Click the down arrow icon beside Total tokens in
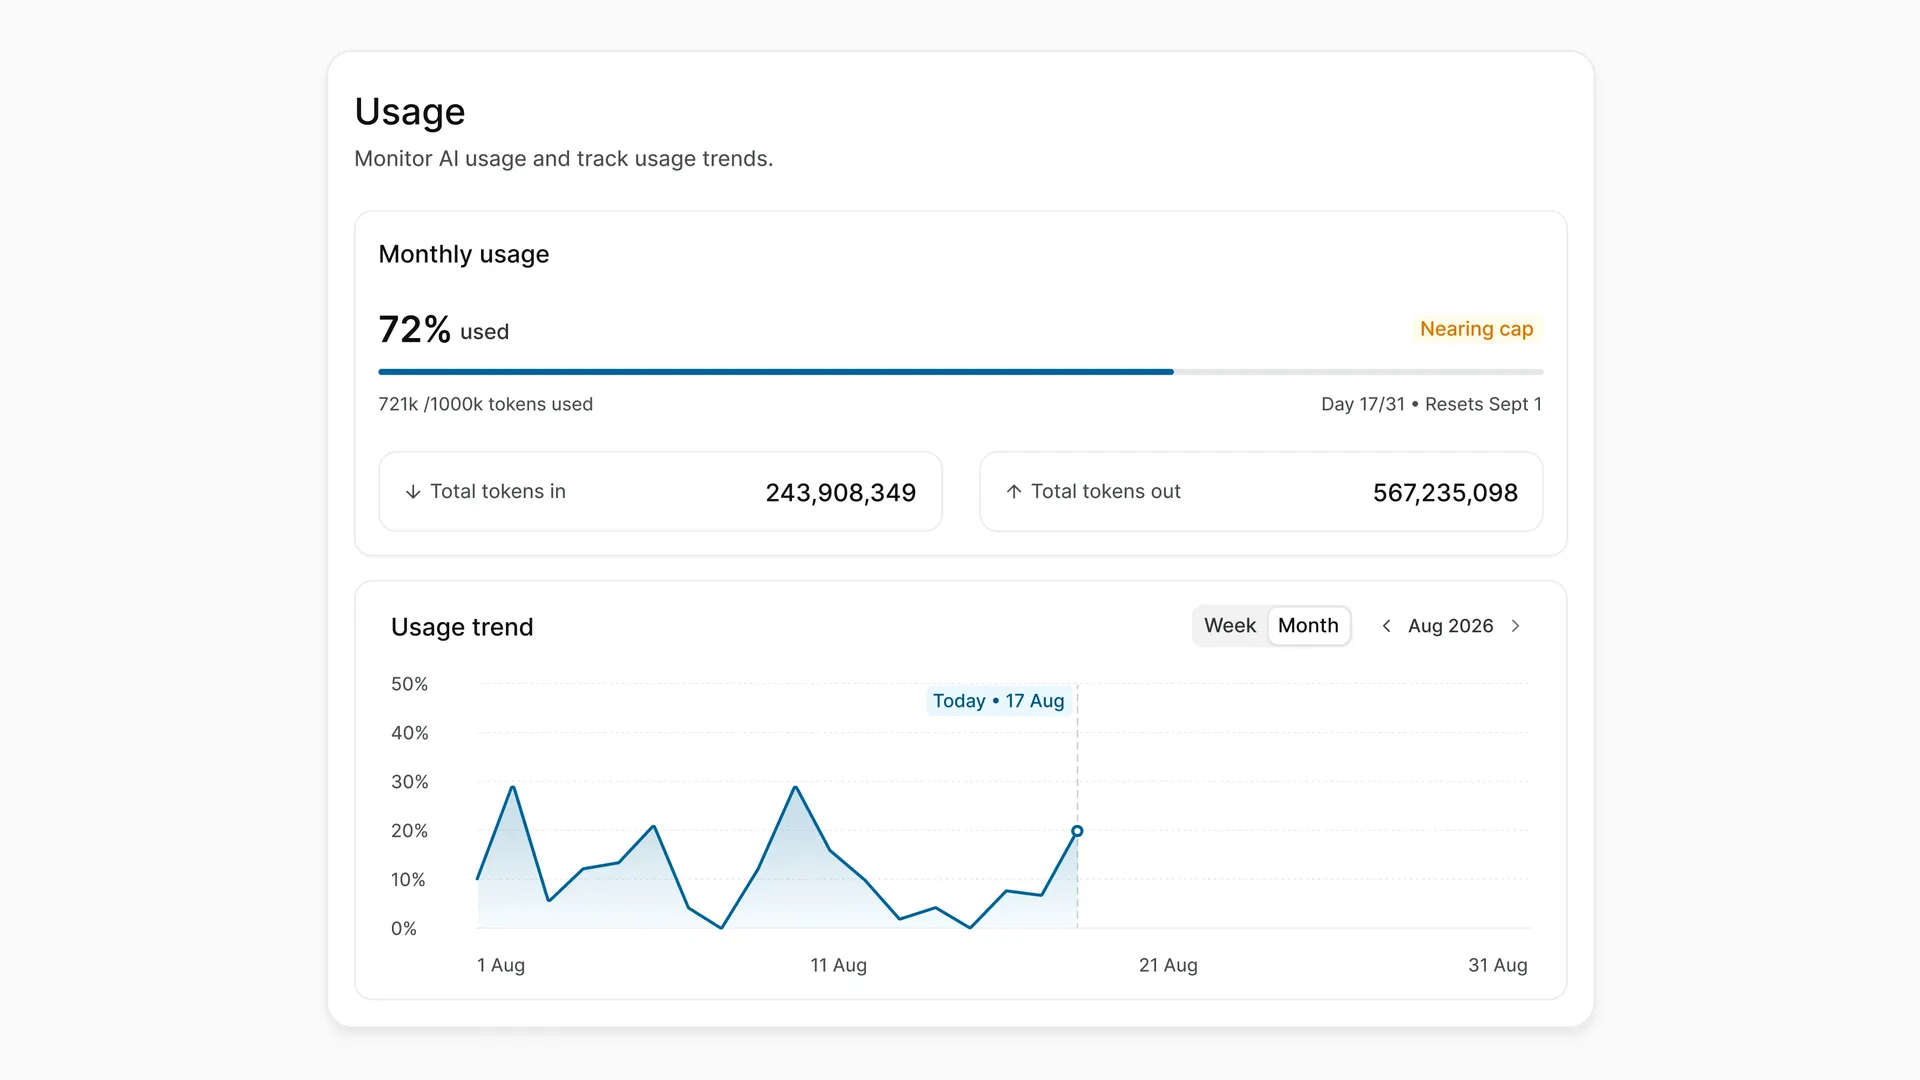Image resolution: width=1920 pixels, height=1080 pixels. click(x=413, y=492)
